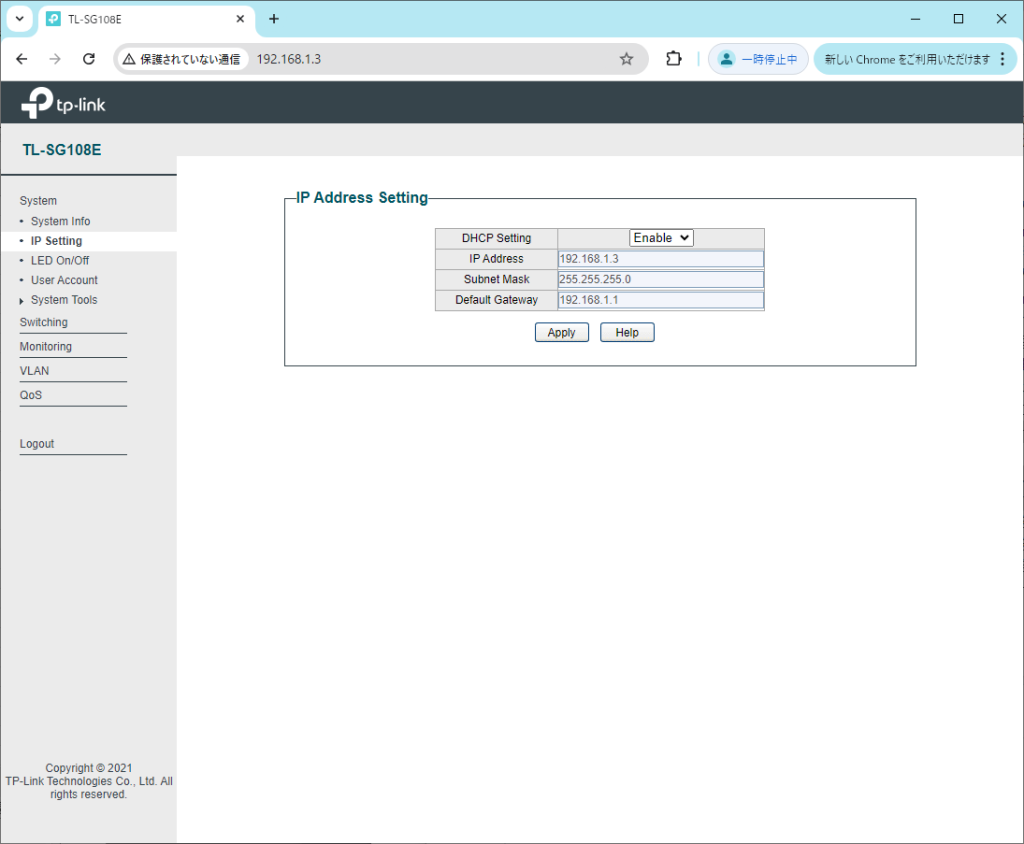1024x844 pixels.
Task: Click the browser back arrow
Action: [22, 59]
